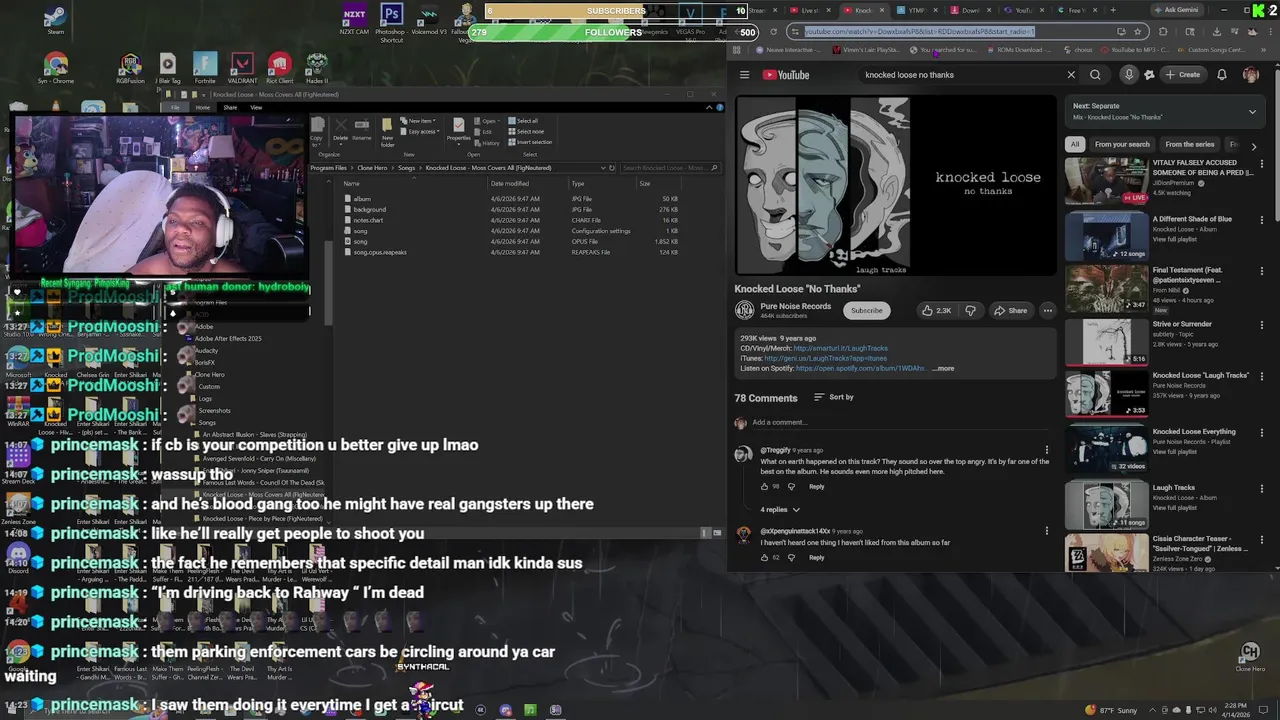
Task: Select From the series chip
Action: 1190,144
